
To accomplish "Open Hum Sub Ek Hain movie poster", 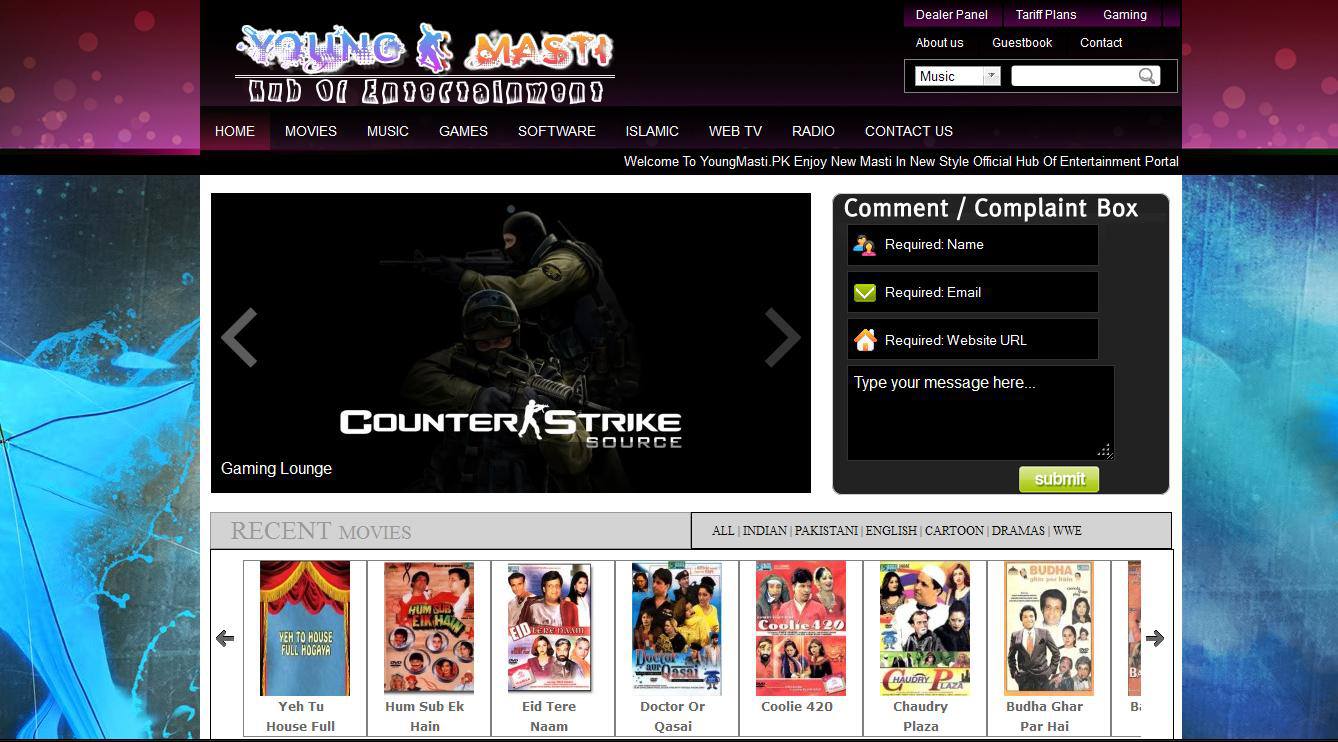I will 429,628.
